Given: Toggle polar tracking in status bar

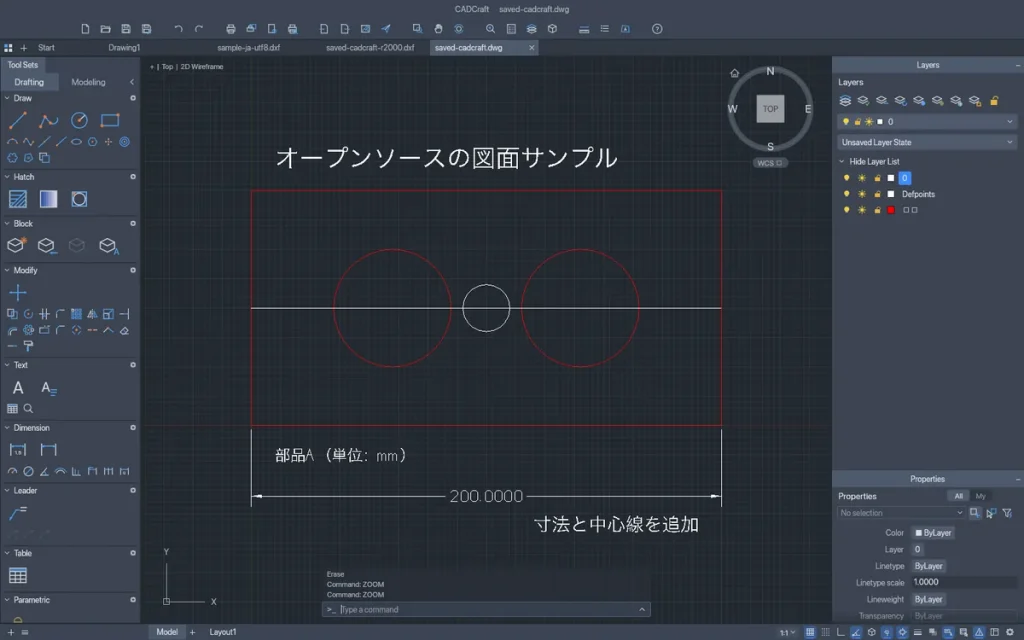Looking at the screenshot, I should 856,632.
